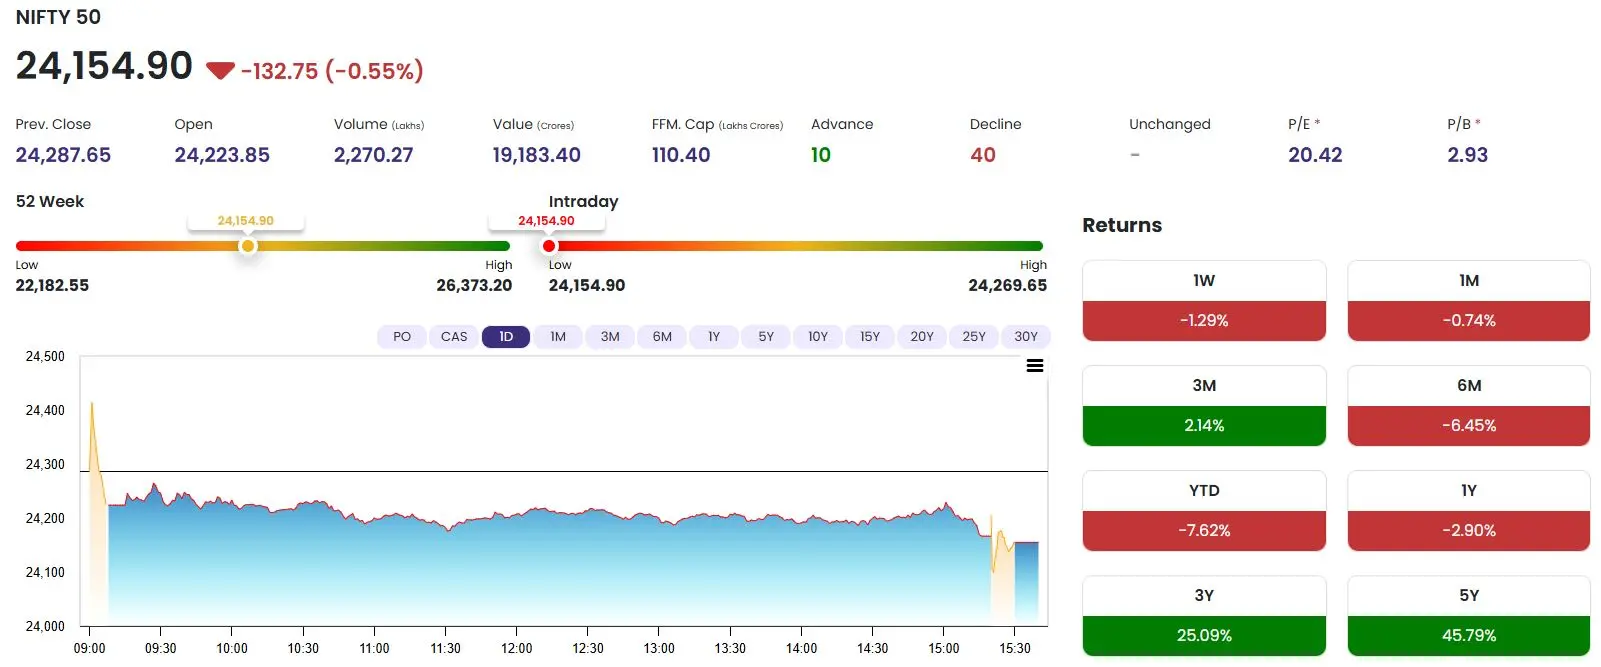Click the 24,154.90 tooltip above 52 Week bar

tap(246, 221)
